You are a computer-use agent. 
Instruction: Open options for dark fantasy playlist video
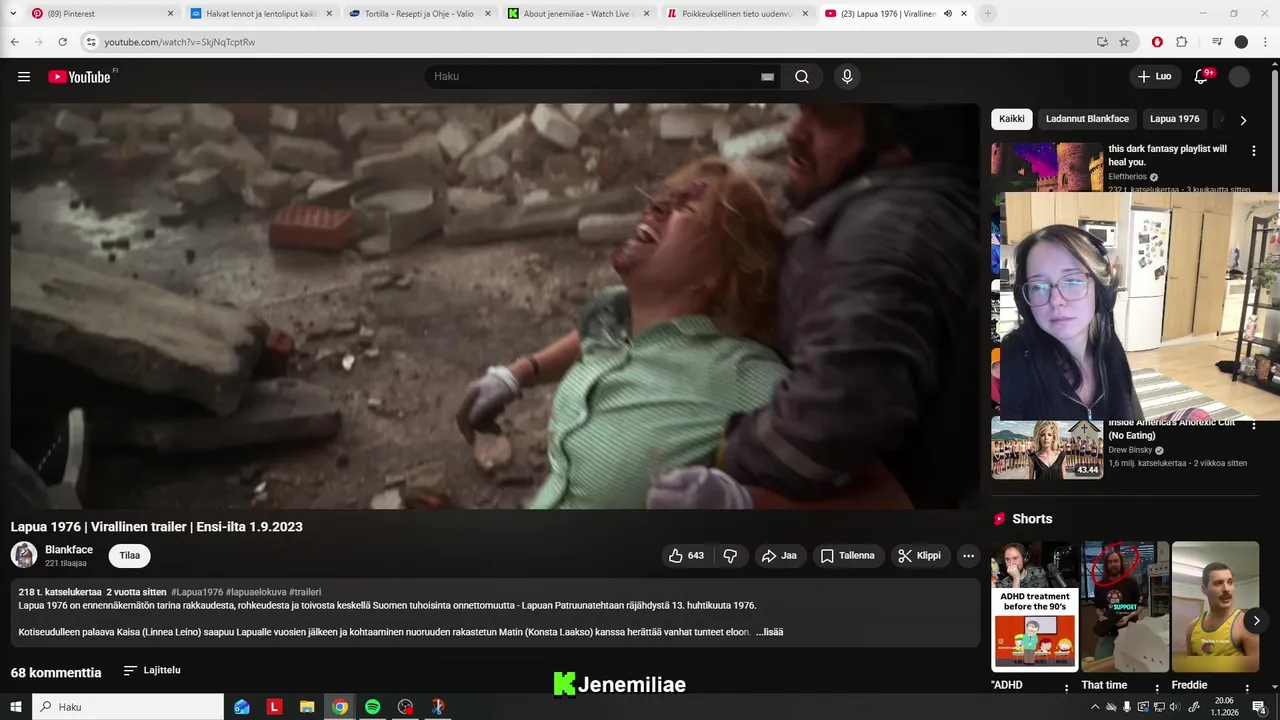pyautogui.click(x=1253, y=151)
